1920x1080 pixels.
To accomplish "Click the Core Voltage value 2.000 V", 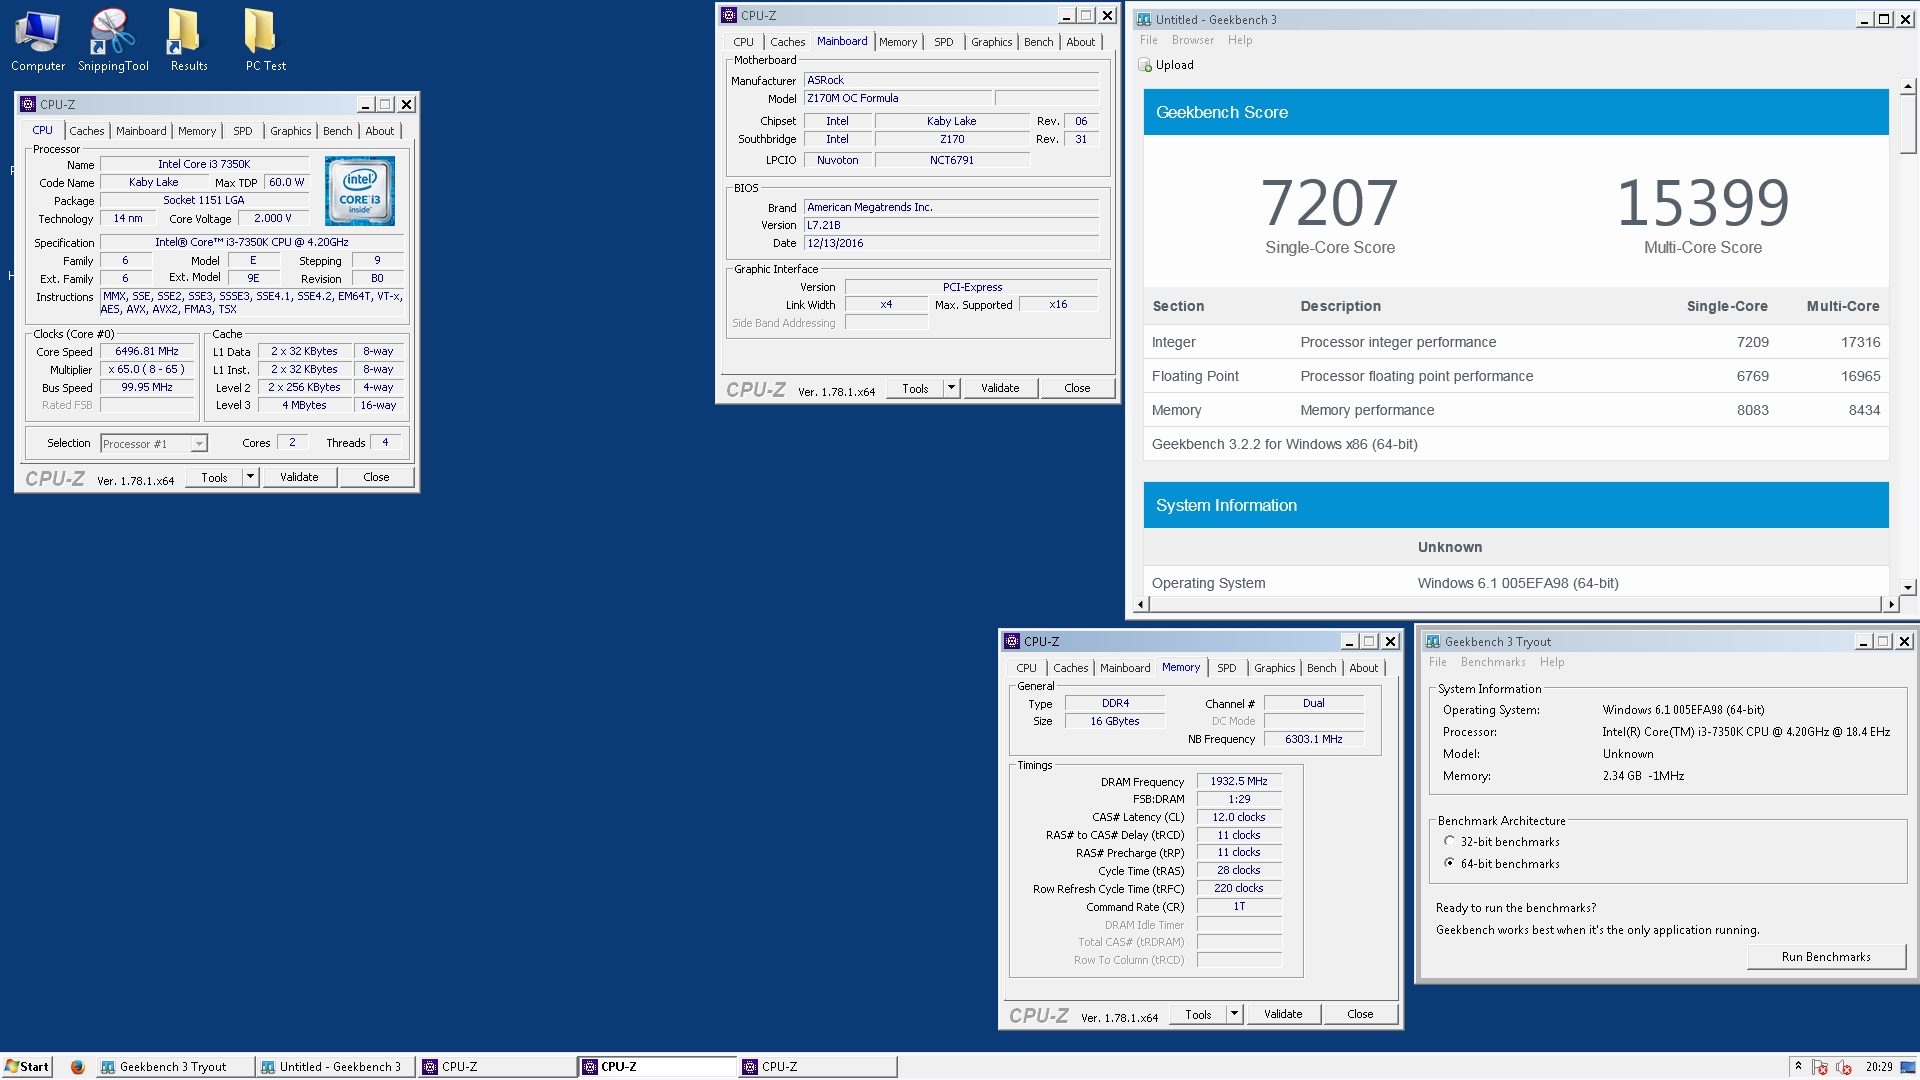I will [273, 218].
